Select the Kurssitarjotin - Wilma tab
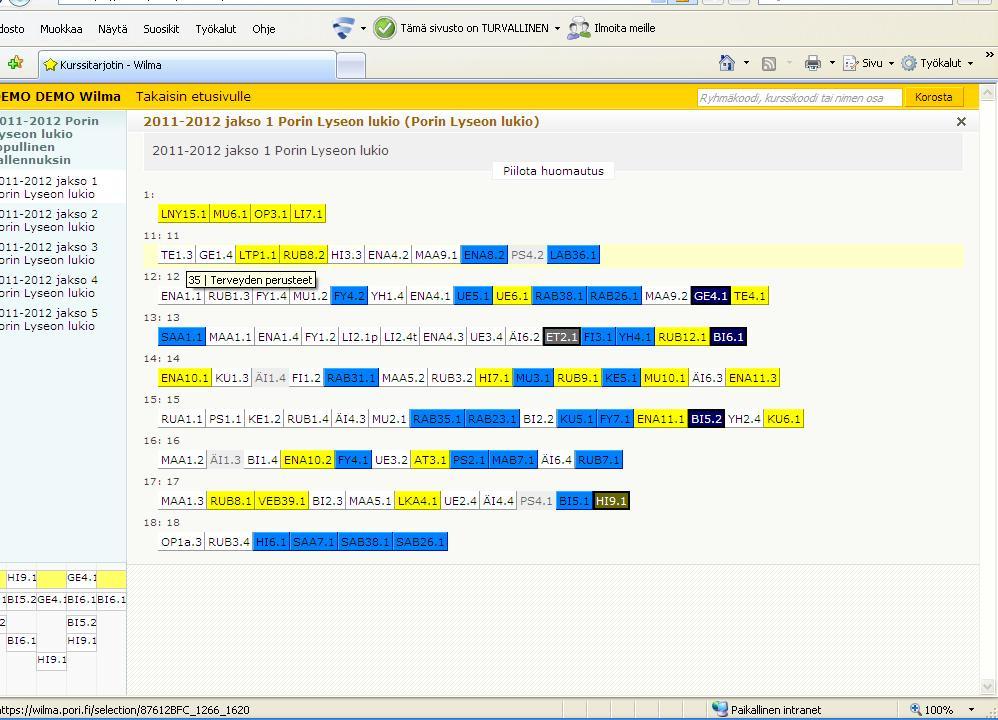 pyautogui.click(x=187, y=64)
